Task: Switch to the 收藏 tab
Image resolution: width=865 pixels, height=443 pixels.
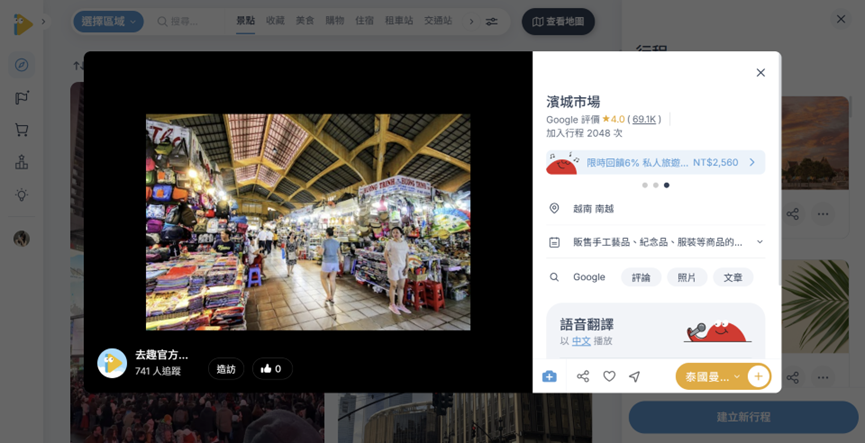Action: click(275, 21)
